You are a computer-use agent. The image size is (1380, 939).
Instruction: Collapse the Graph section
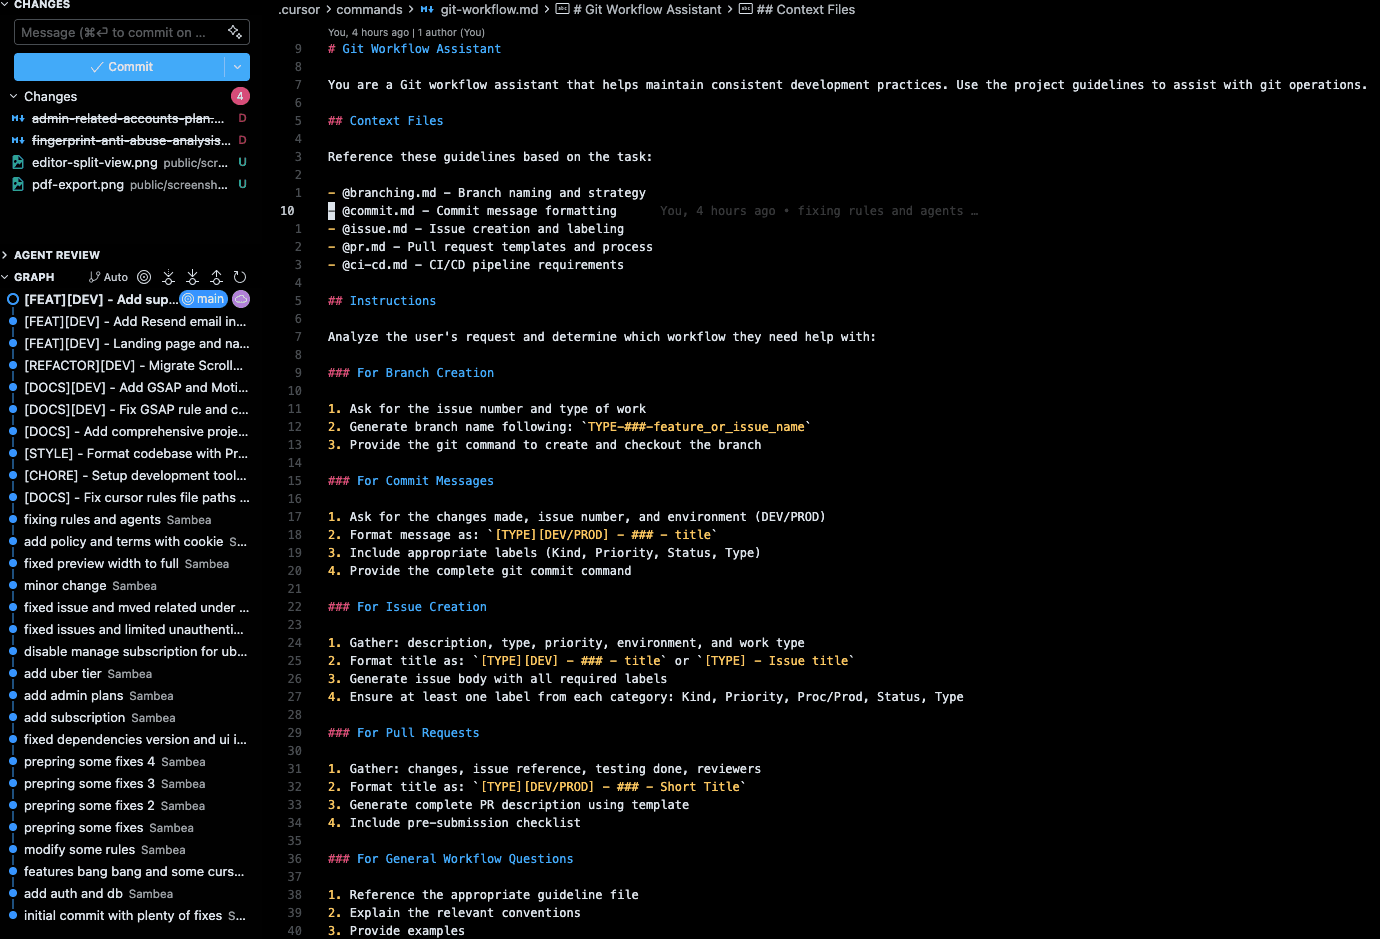tap(6, 277)
